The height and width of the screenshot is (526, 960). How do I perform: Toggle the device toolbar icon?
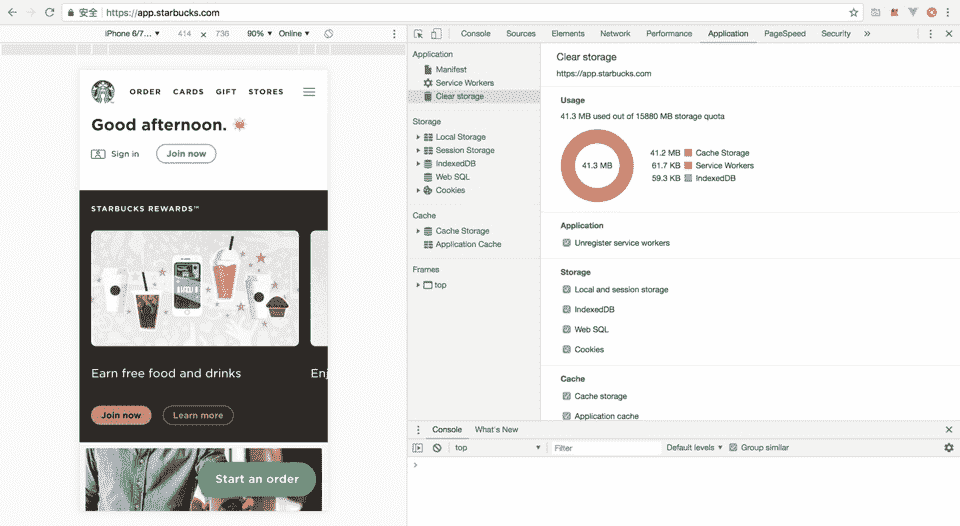[x=436, y=34]
